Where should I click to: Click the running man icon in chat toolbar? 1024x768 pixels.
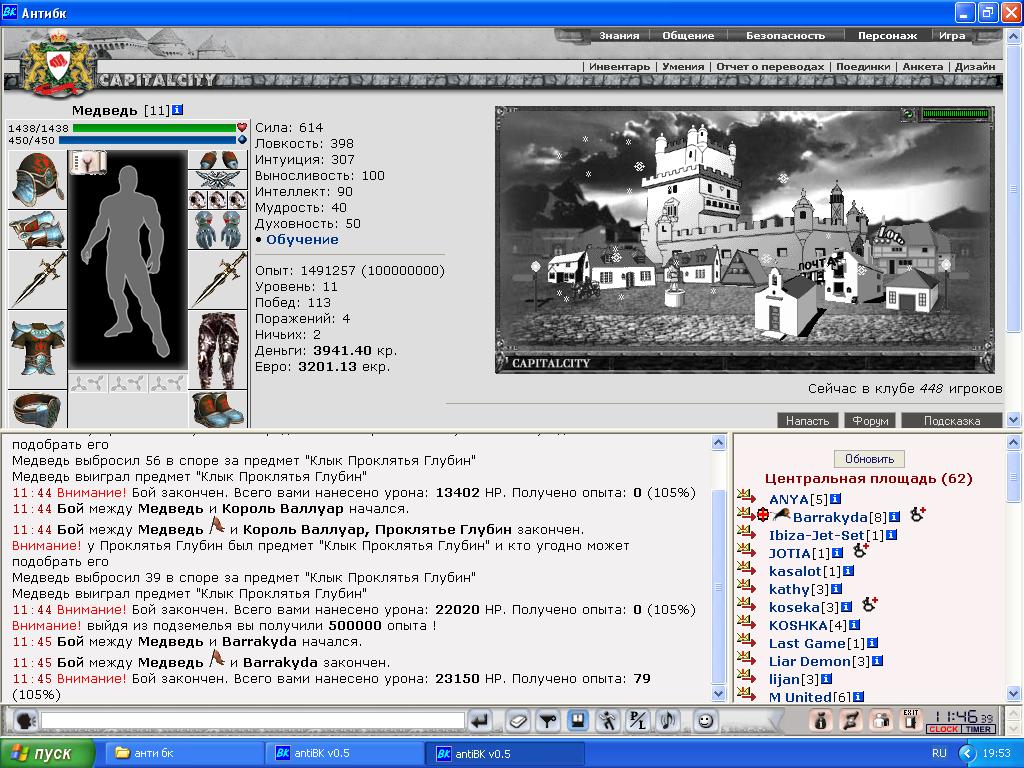coord(607,721)
